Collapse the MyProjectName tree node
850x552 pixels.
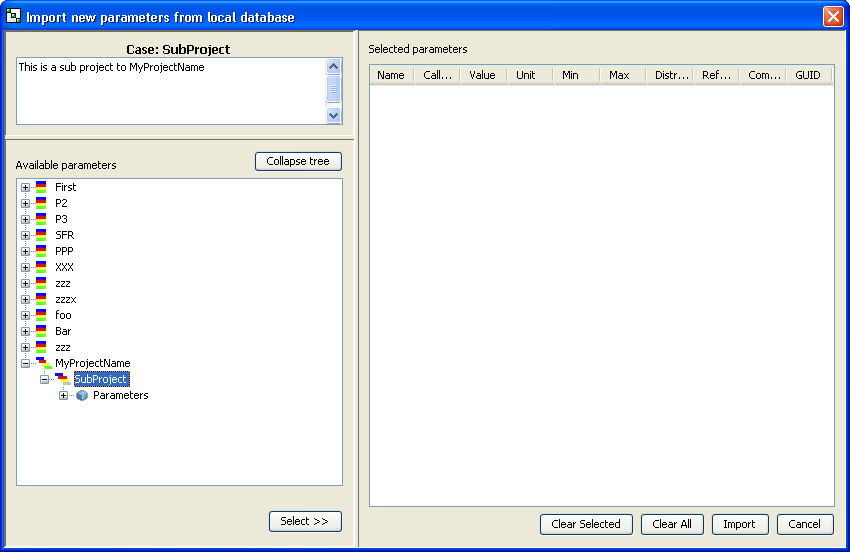click(25, 363)
